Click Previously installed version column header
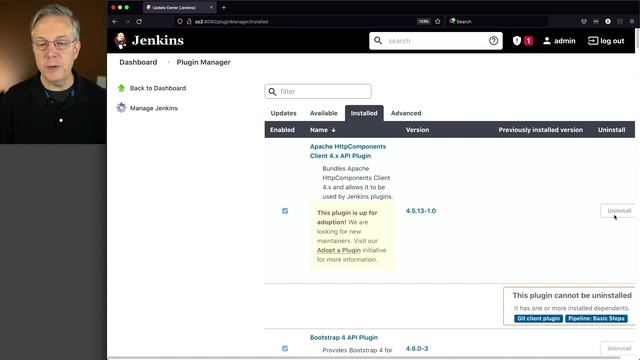This screenshot has width=640, height=360. click(x=540, y=130)
